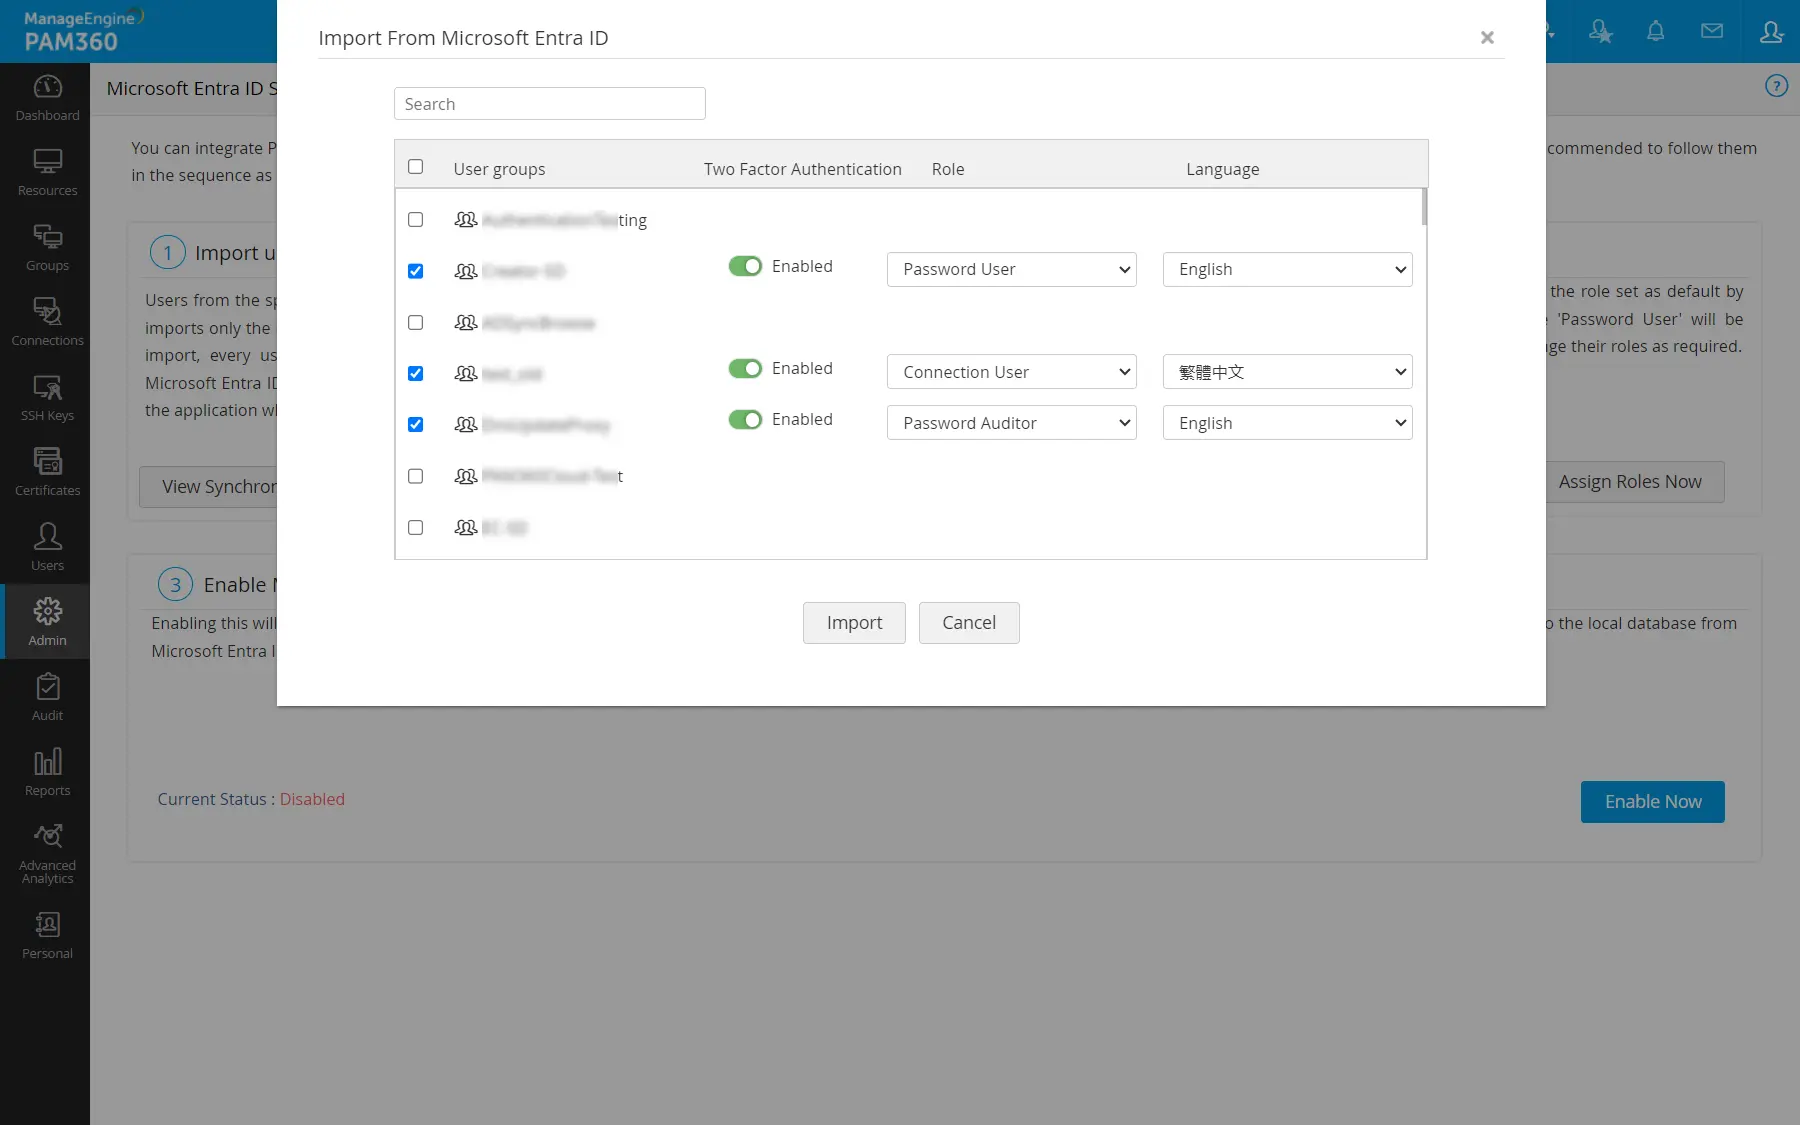Viewport: 1800px width, 1125px height.
Task: Open SSH Keys from the sidebar
Action: 47,398
